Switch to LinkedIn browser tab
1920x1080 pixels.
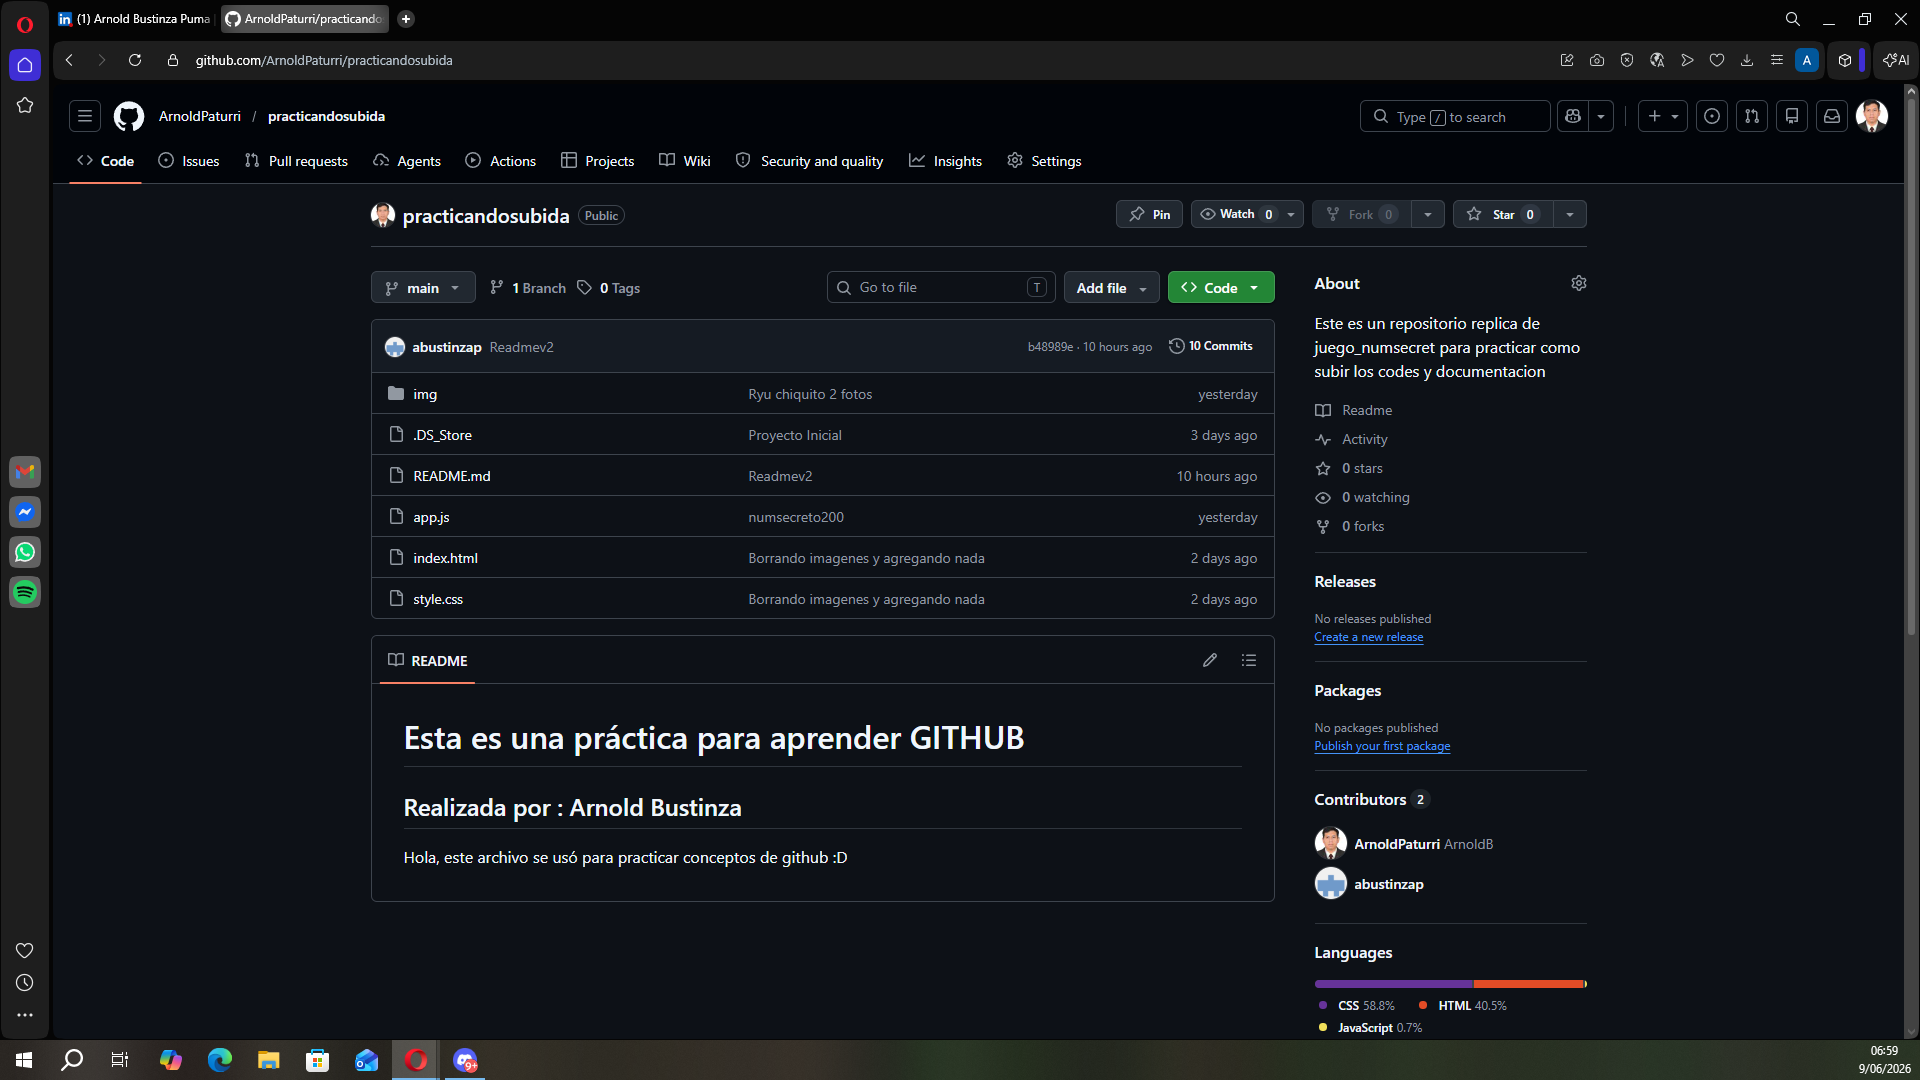[135, 19]
